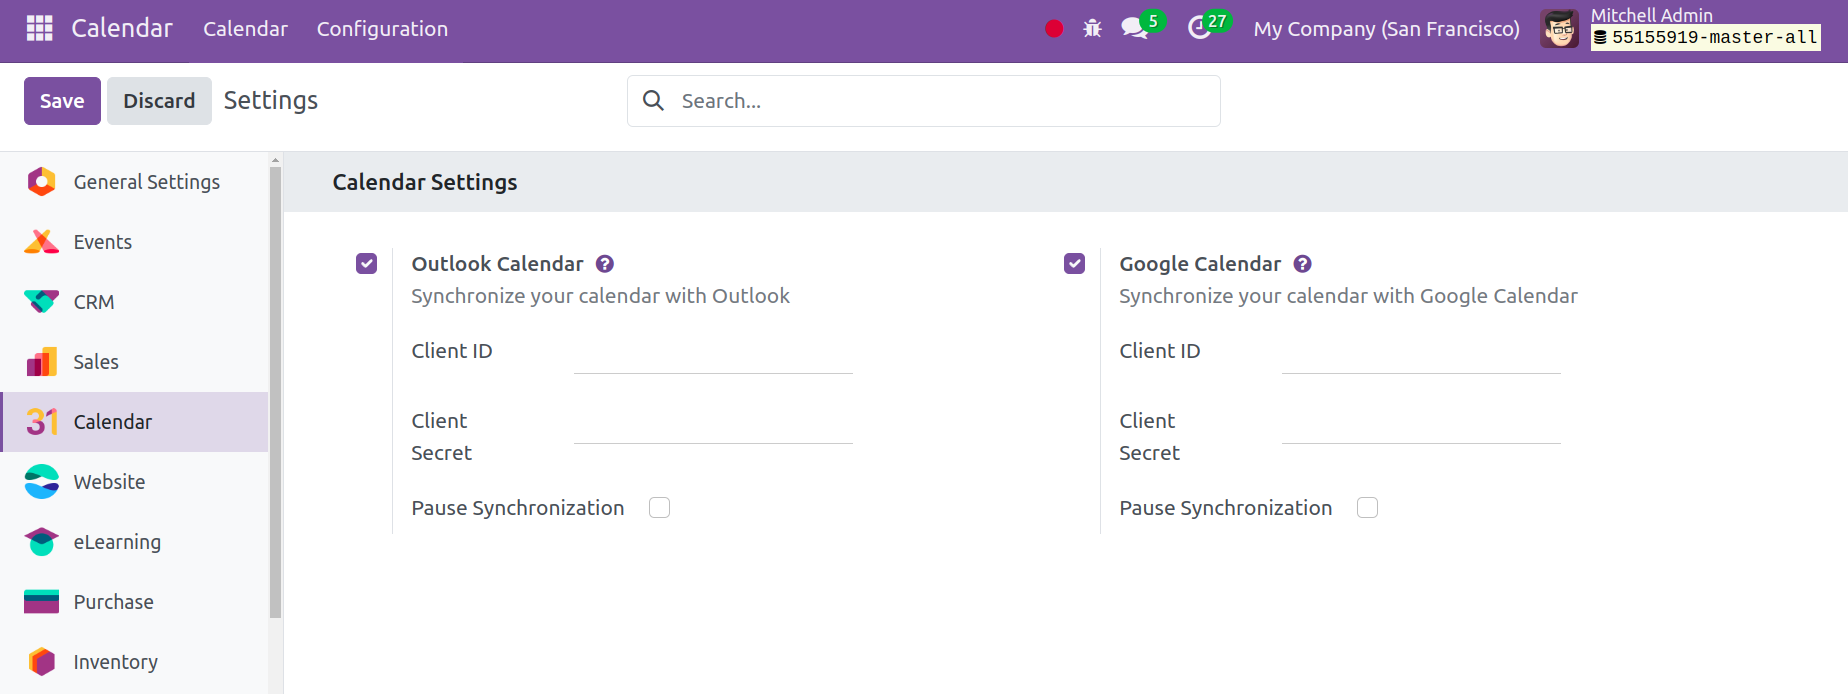
Task: Open the apps grid home menu
Action: (x=40, y=28)
